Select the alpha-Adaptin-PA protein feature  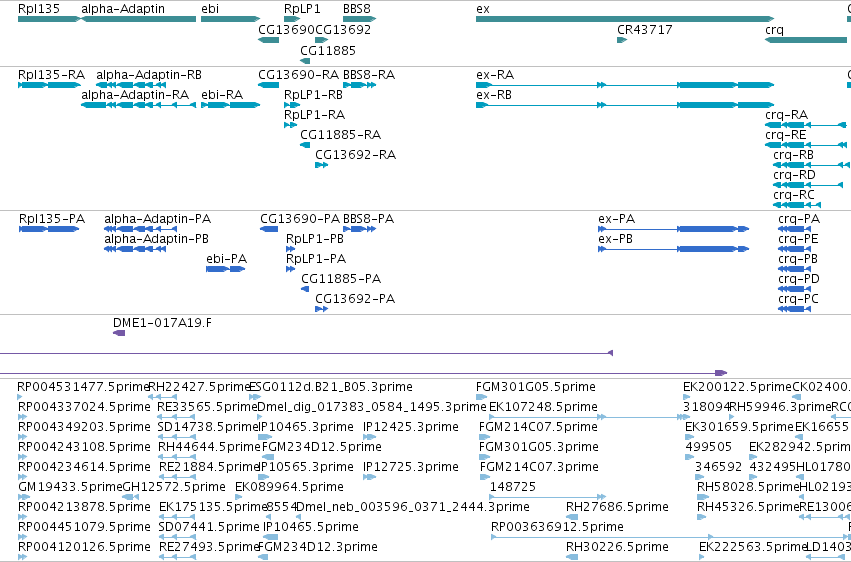(141, 229)
